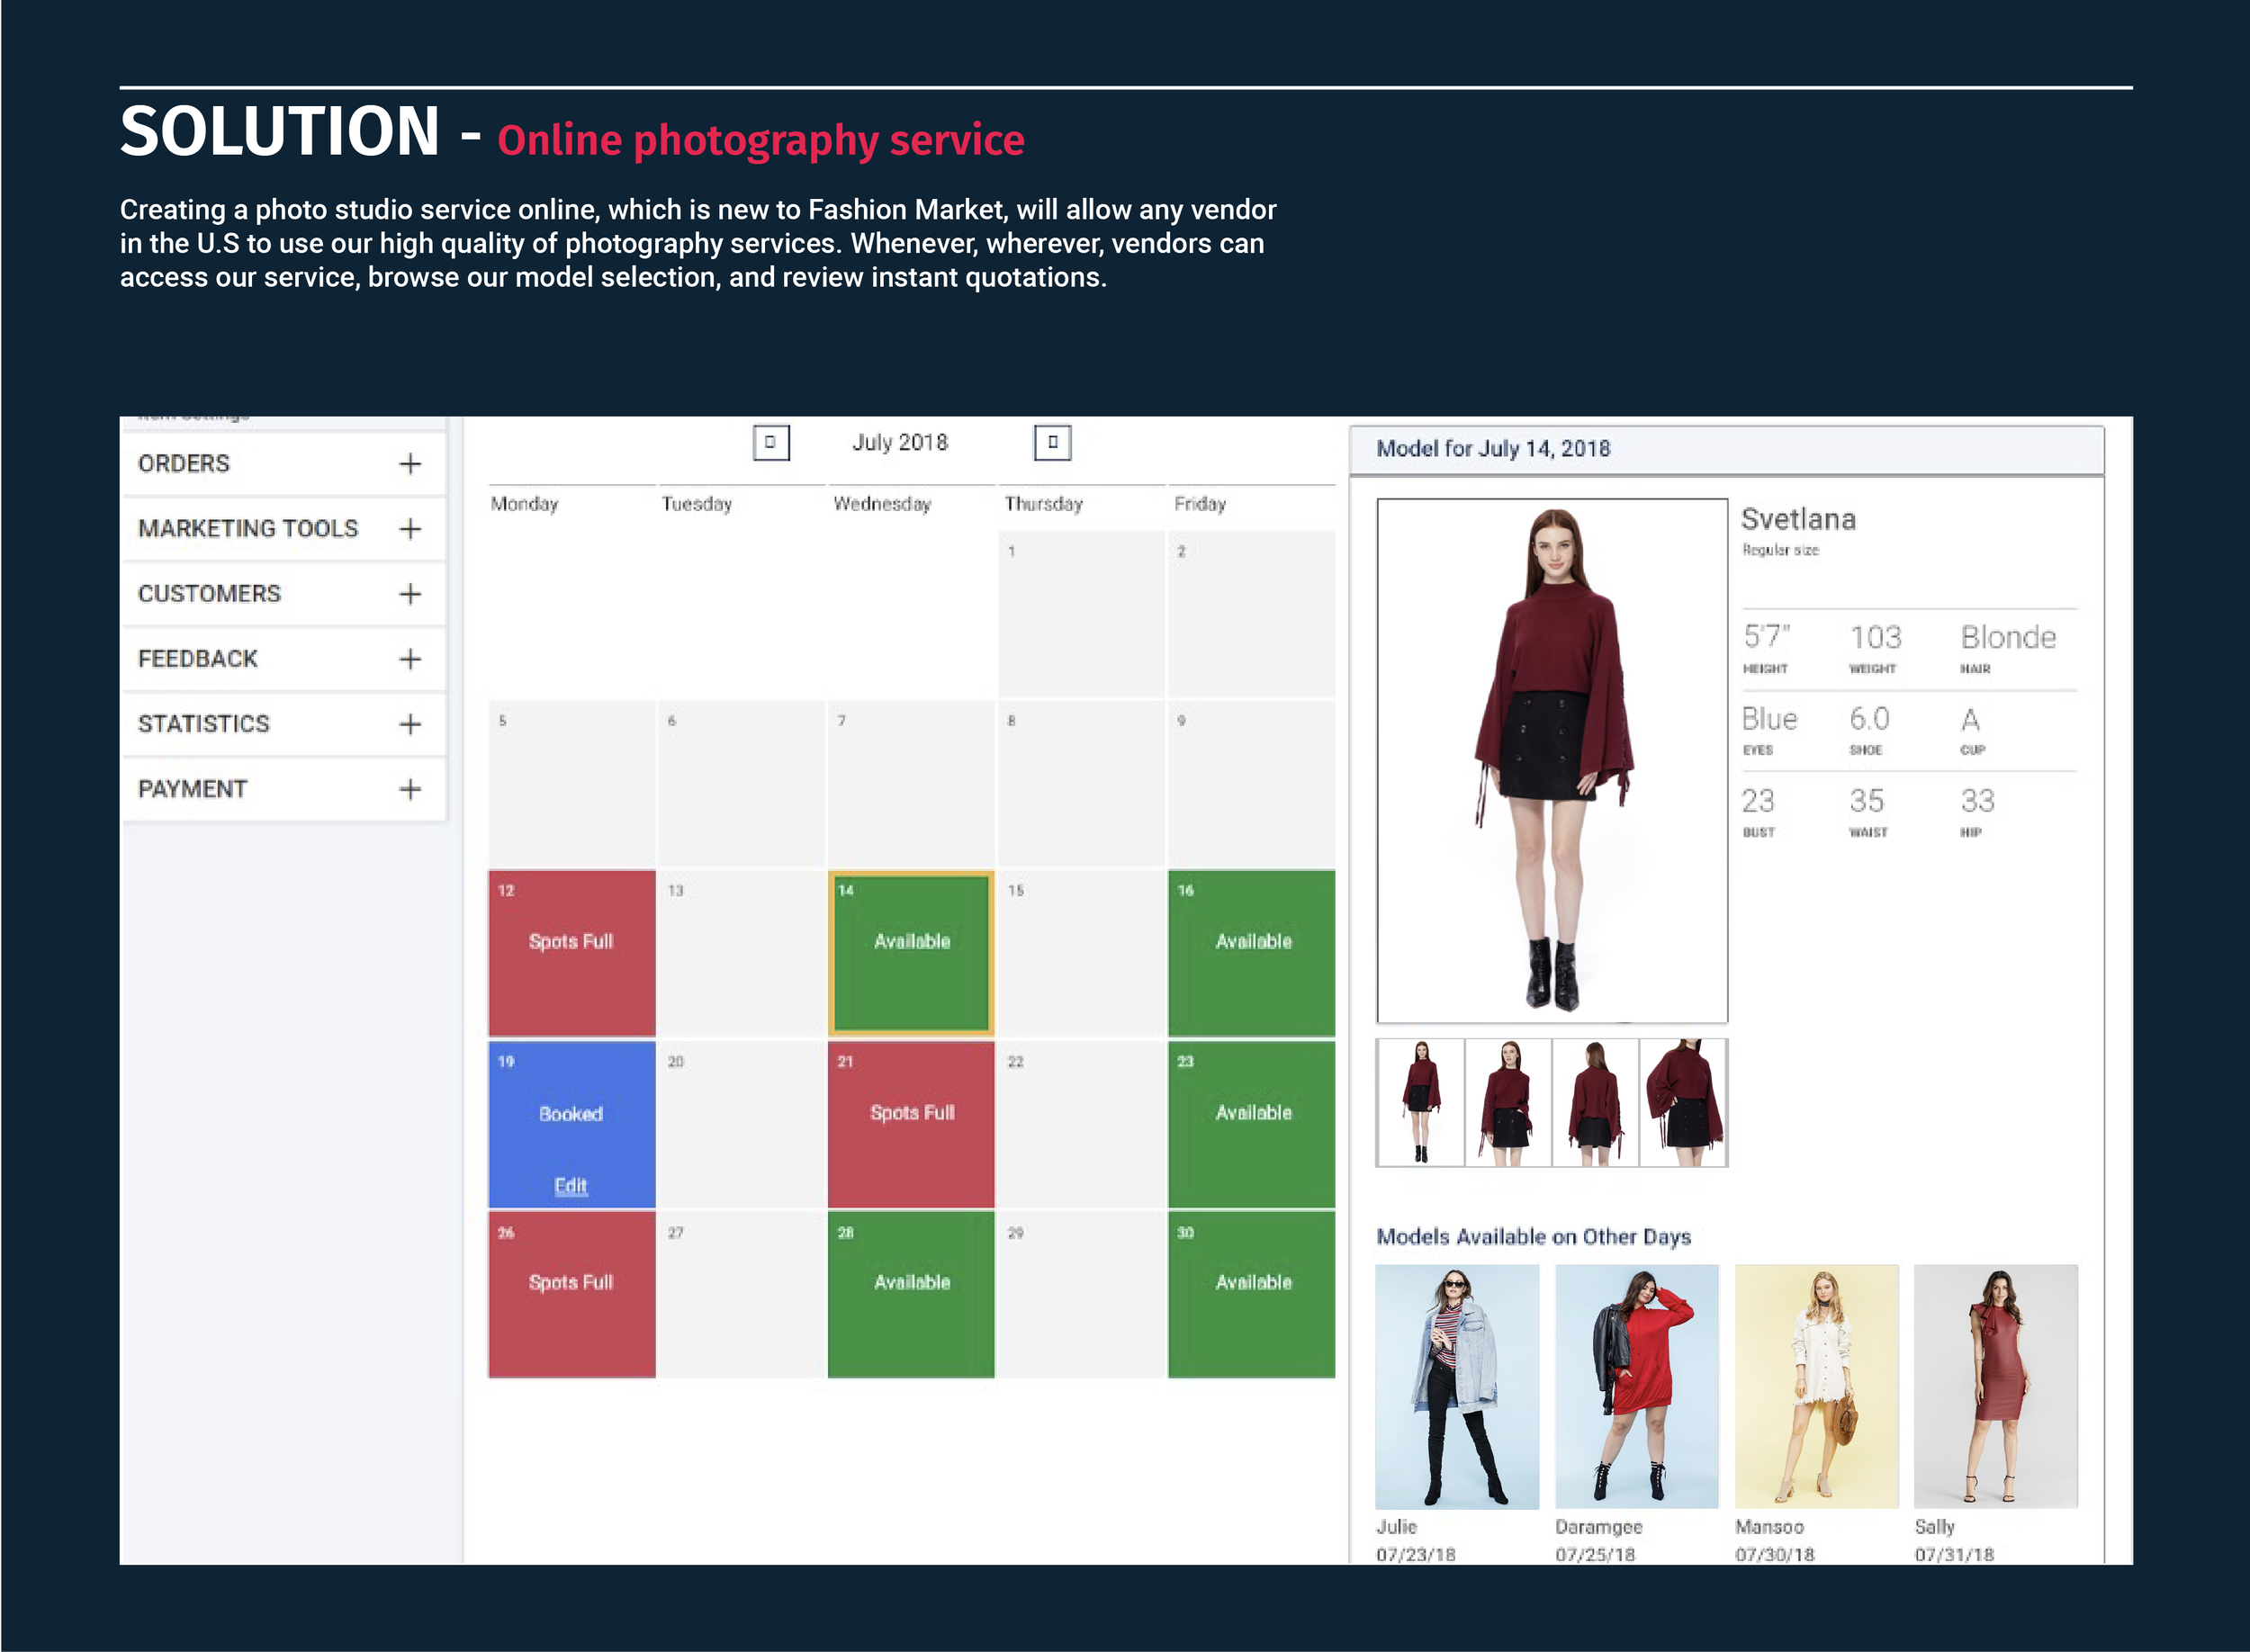Click Edit link on booked July 19

pos(570,1186)
